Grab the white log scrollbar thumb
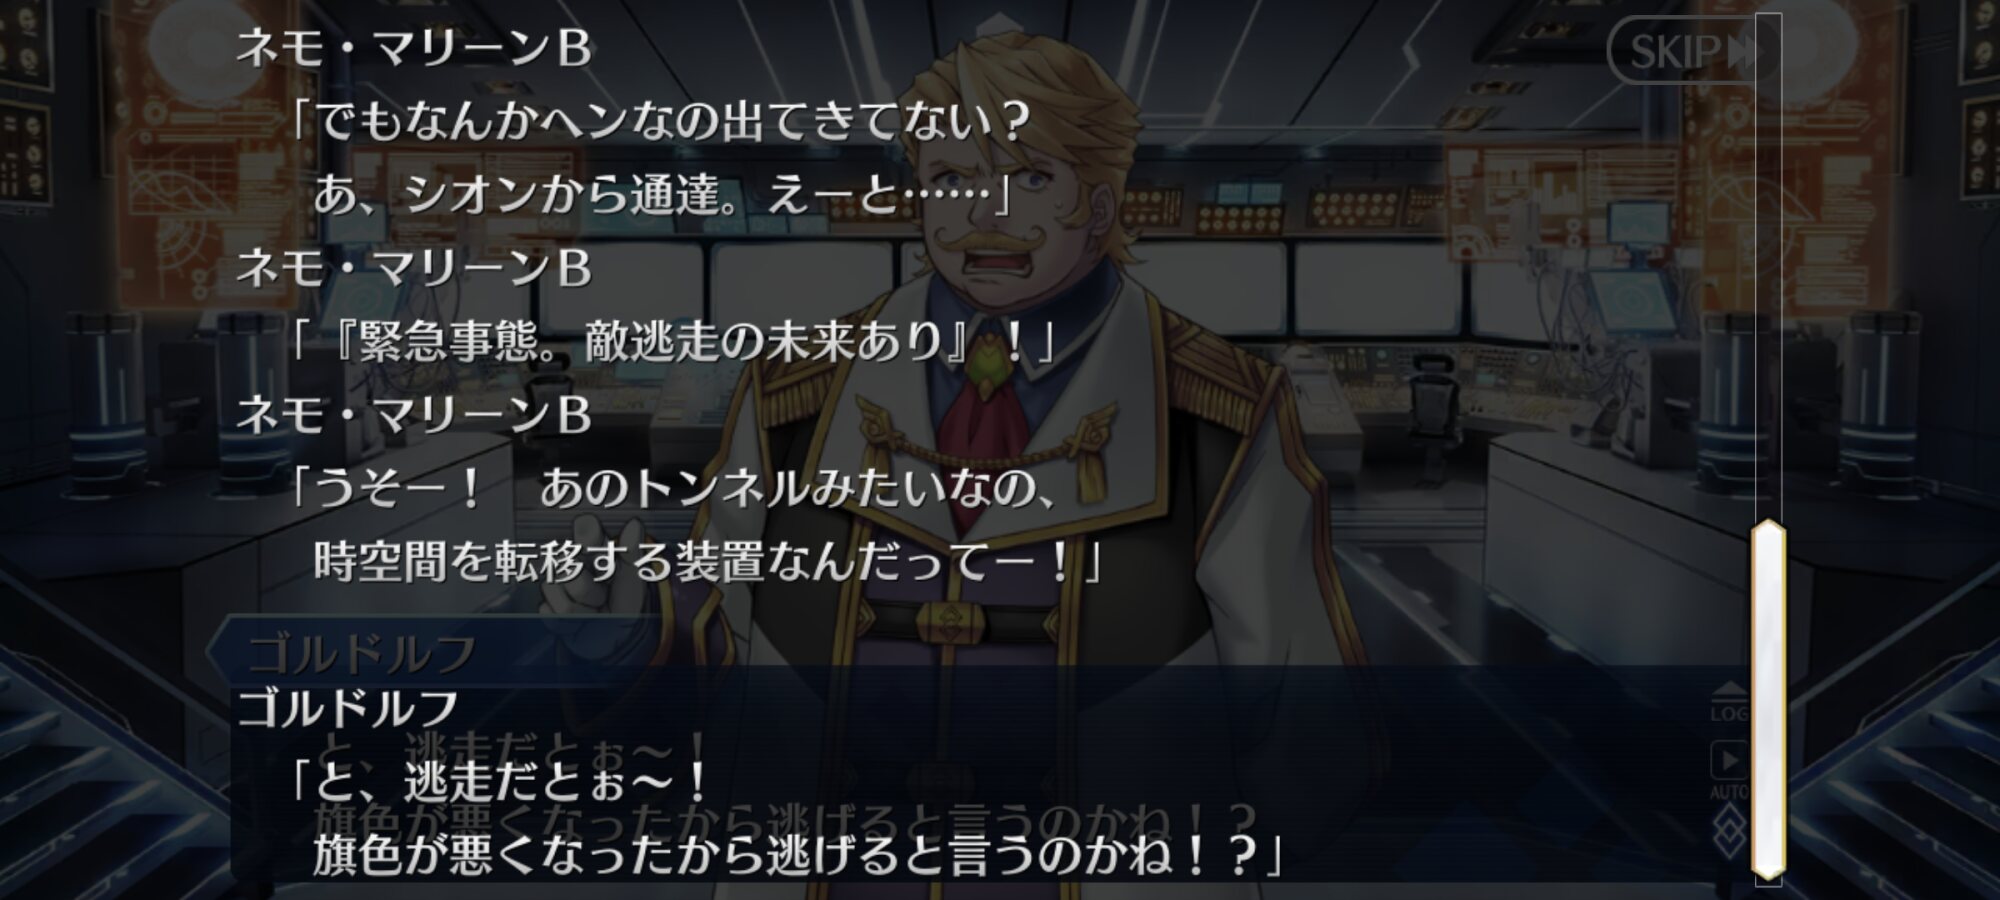2000x900 pixels. click(1768, 699)
